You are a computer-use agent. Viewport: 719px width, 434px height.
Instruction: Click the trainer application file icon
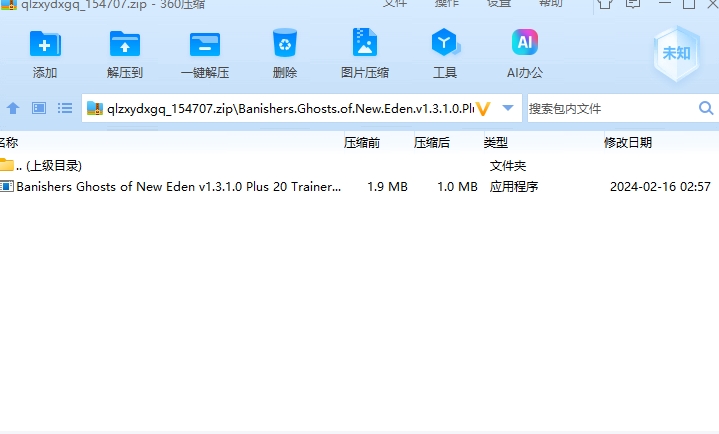7,186
